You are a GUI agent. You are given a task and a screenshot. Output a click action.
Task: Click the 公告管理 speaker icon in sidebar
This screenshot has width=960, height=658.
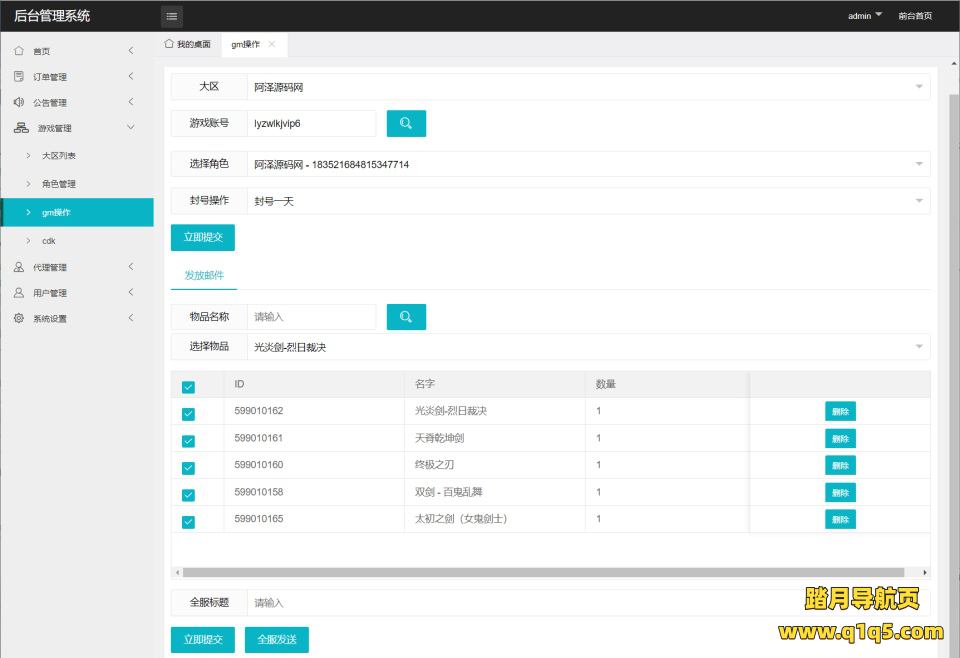(19, 103)
